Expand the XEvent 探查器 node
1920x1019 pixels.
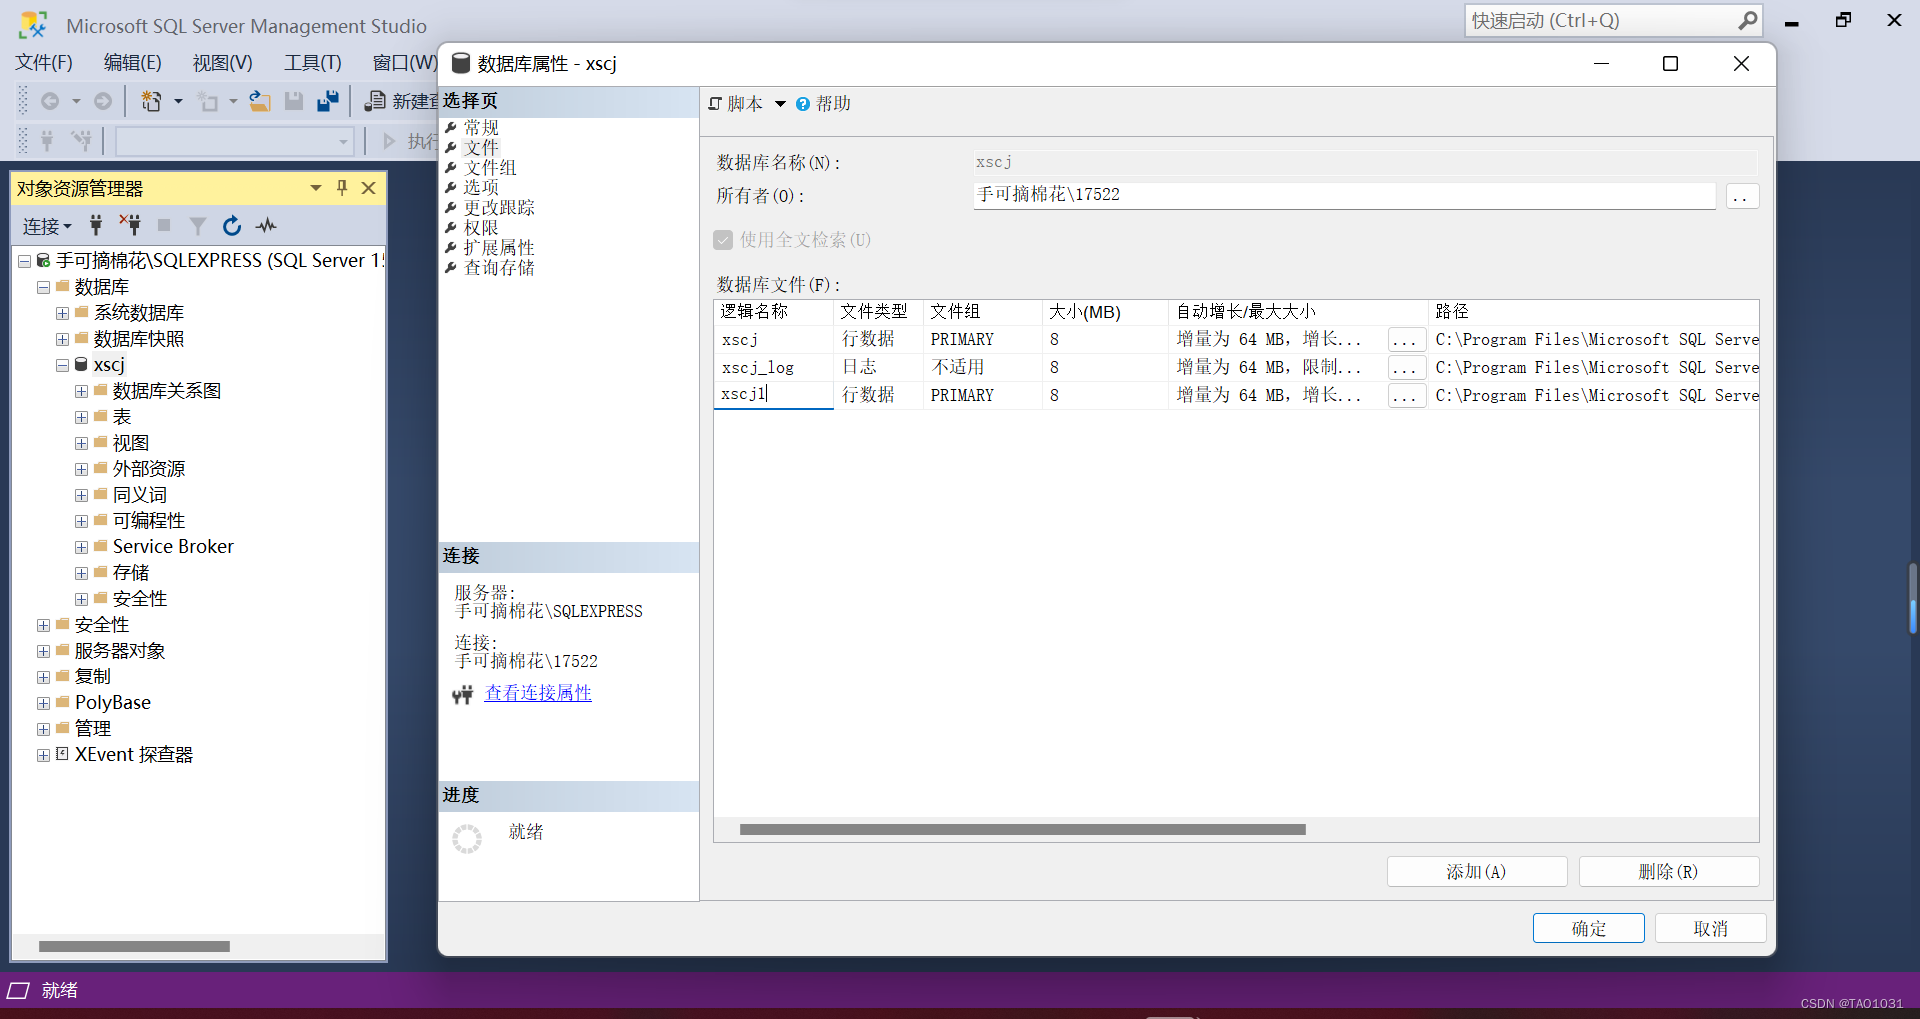(x=43, y=755)
